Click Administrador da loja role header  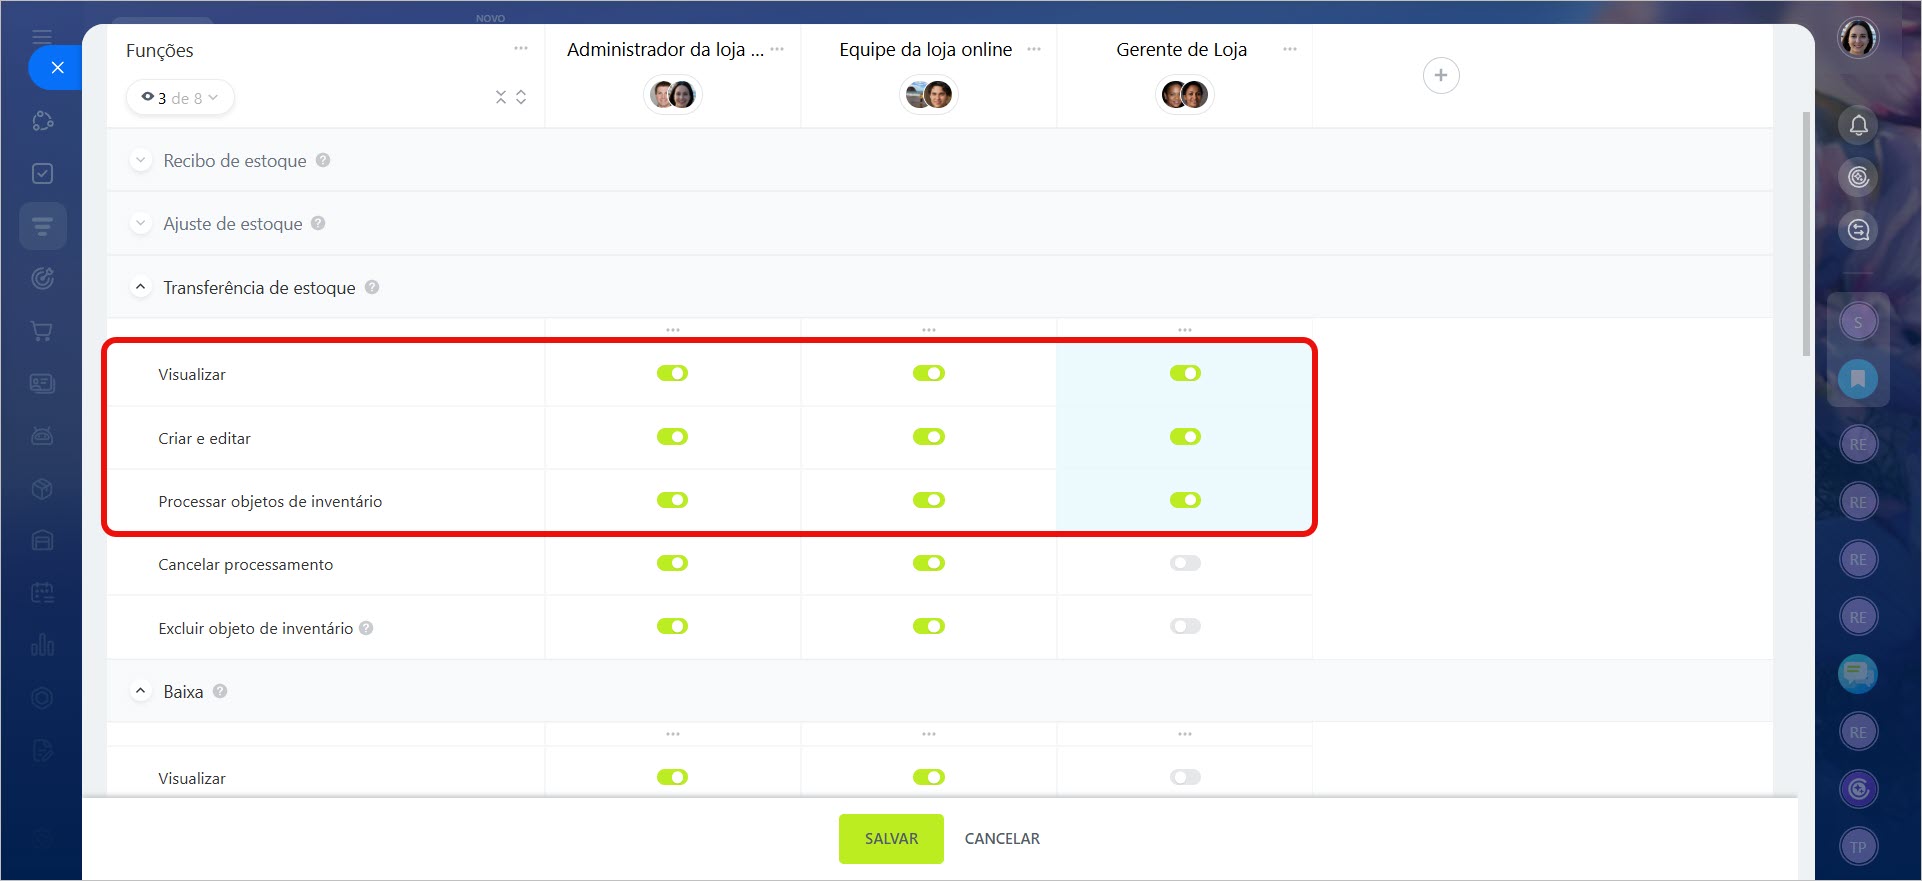[665, 50]
